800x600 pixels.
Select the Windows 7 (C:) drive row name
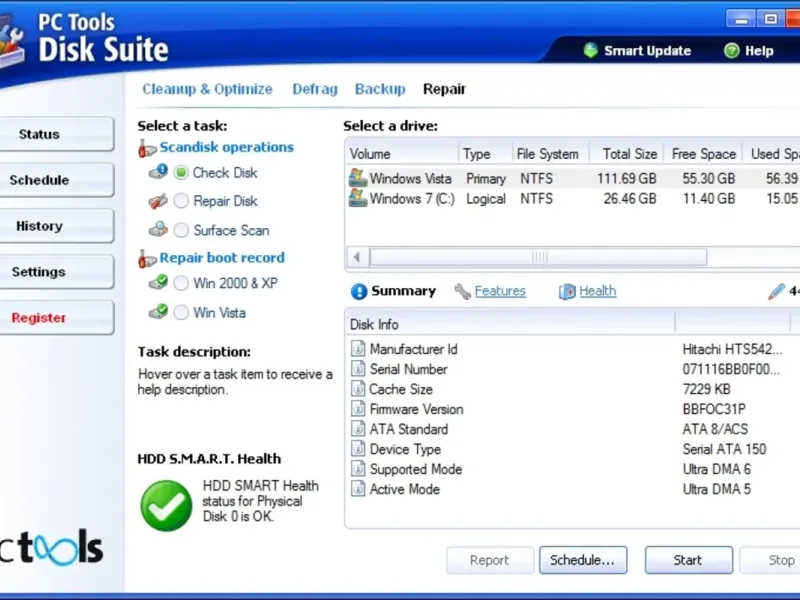412,198
